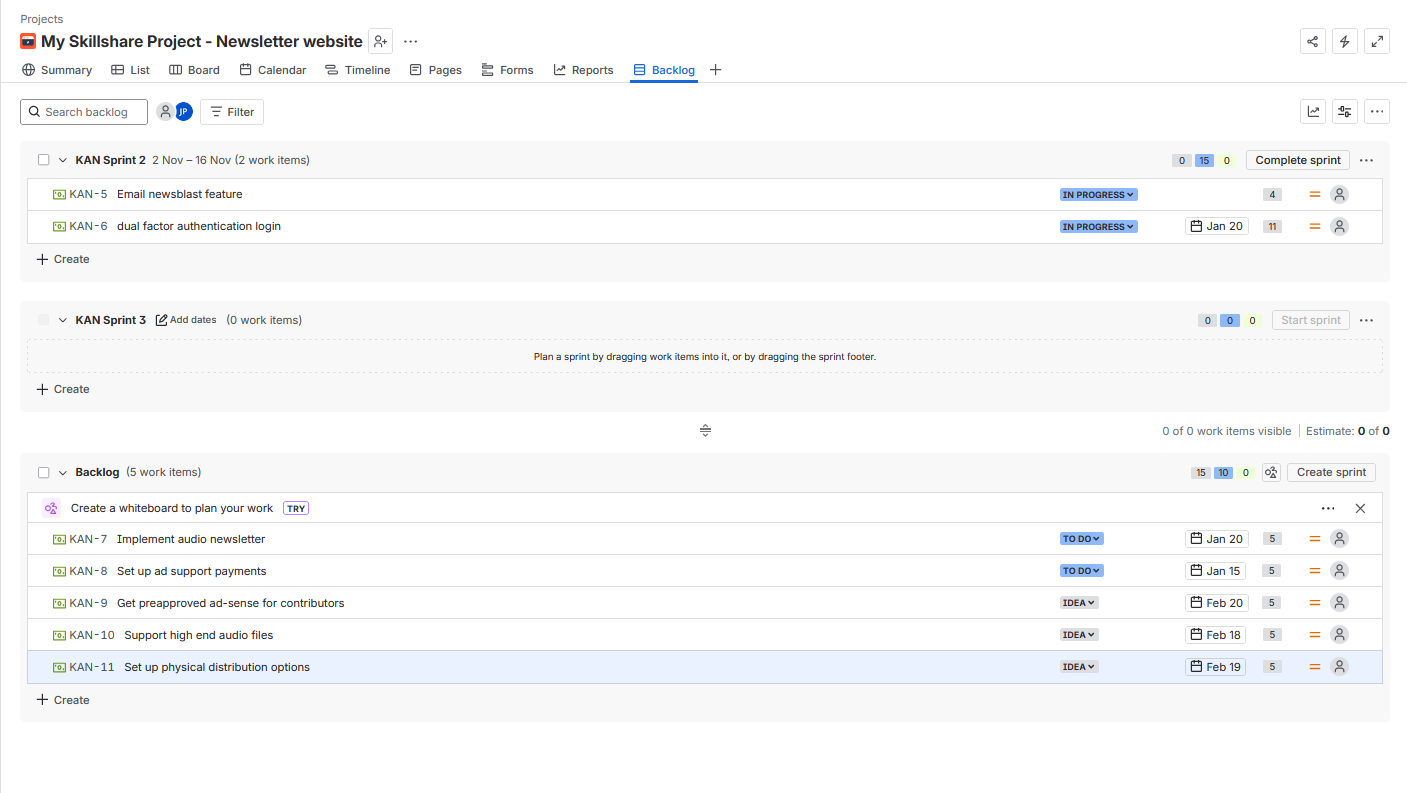Collapse KAN Sprint 2 section chevron

pos(63,160)
